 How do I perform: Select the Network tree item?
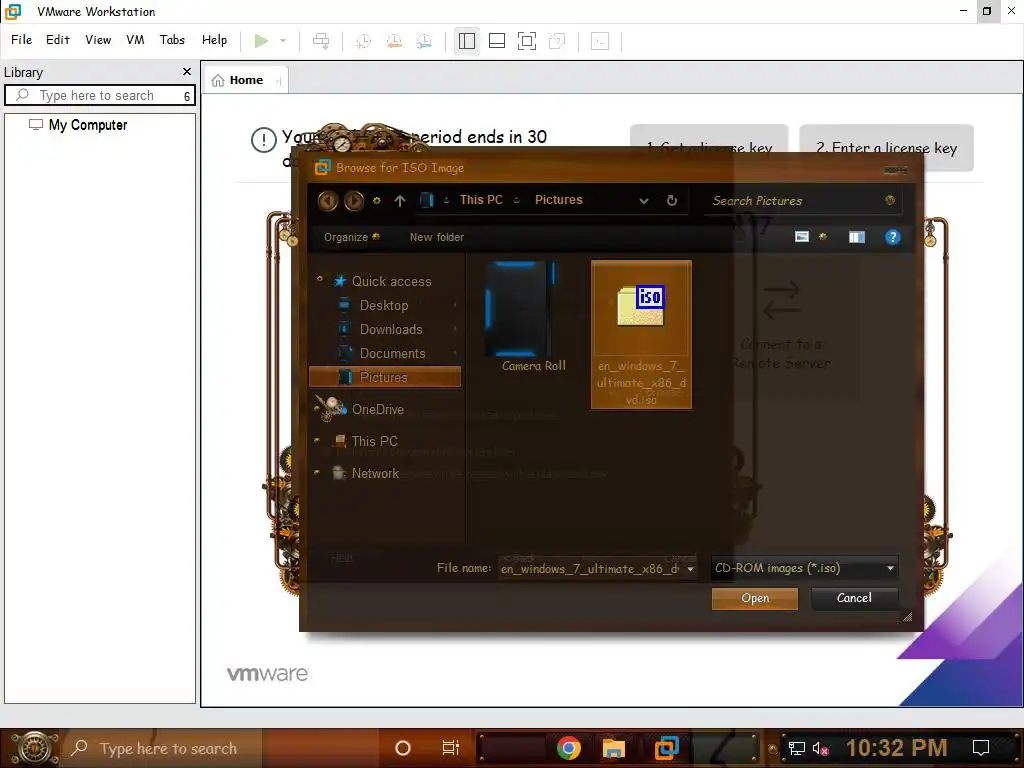(375, 473)
